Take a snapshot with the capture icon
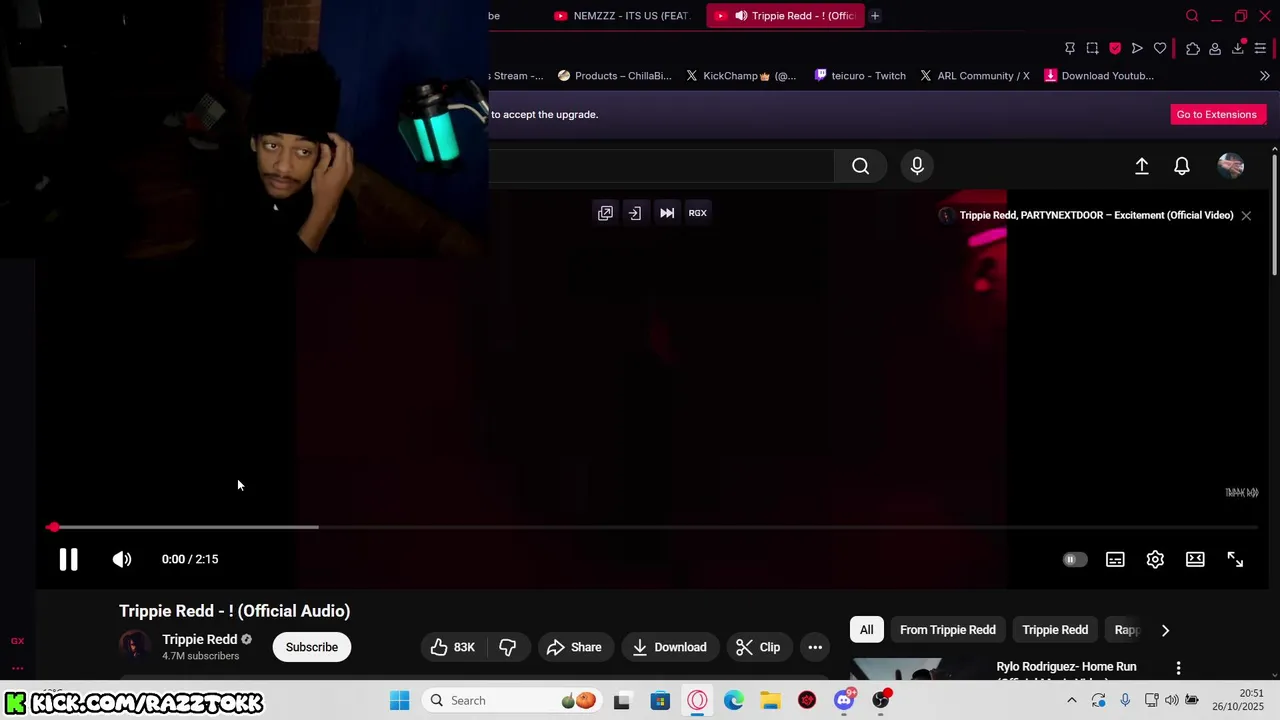 [1092, 48]
